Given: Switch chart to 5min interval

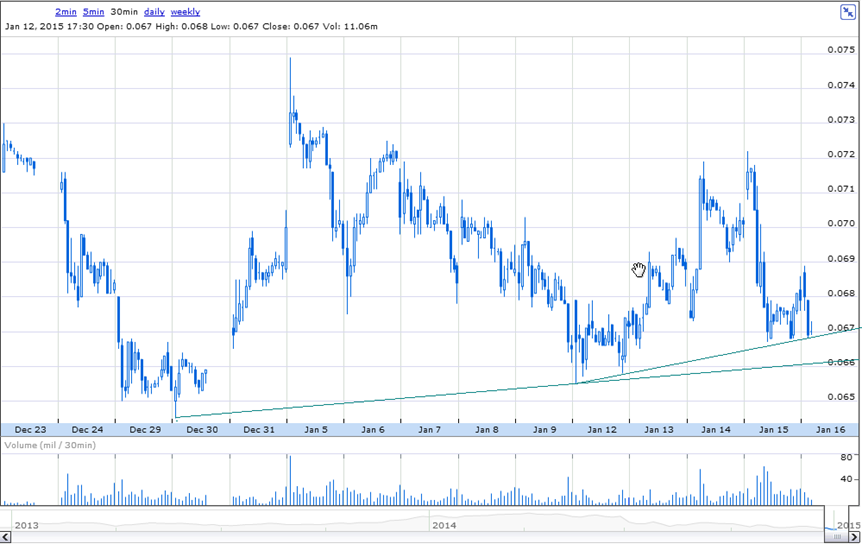Looking at the screenshot, I should click(93, 12).
